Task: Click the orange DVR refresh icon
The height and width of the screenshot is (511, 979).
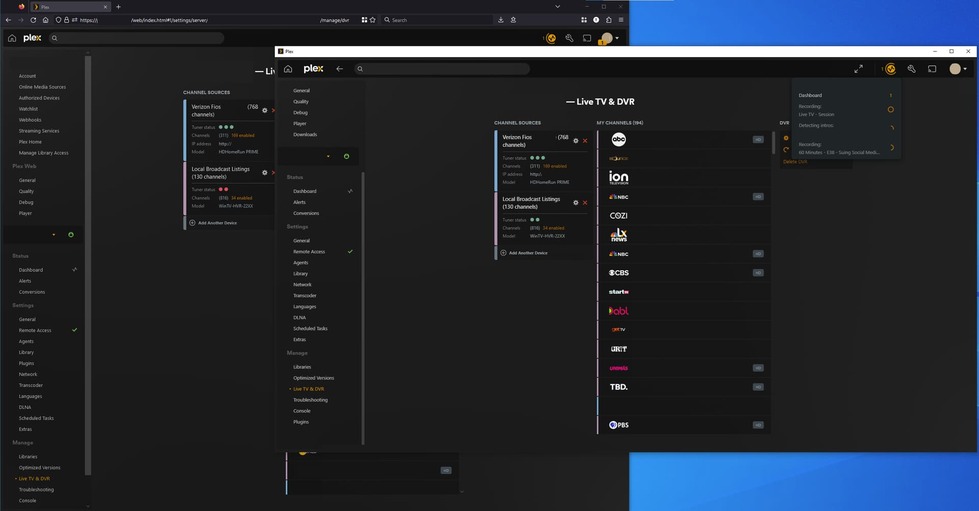Action: pos(786,149)
